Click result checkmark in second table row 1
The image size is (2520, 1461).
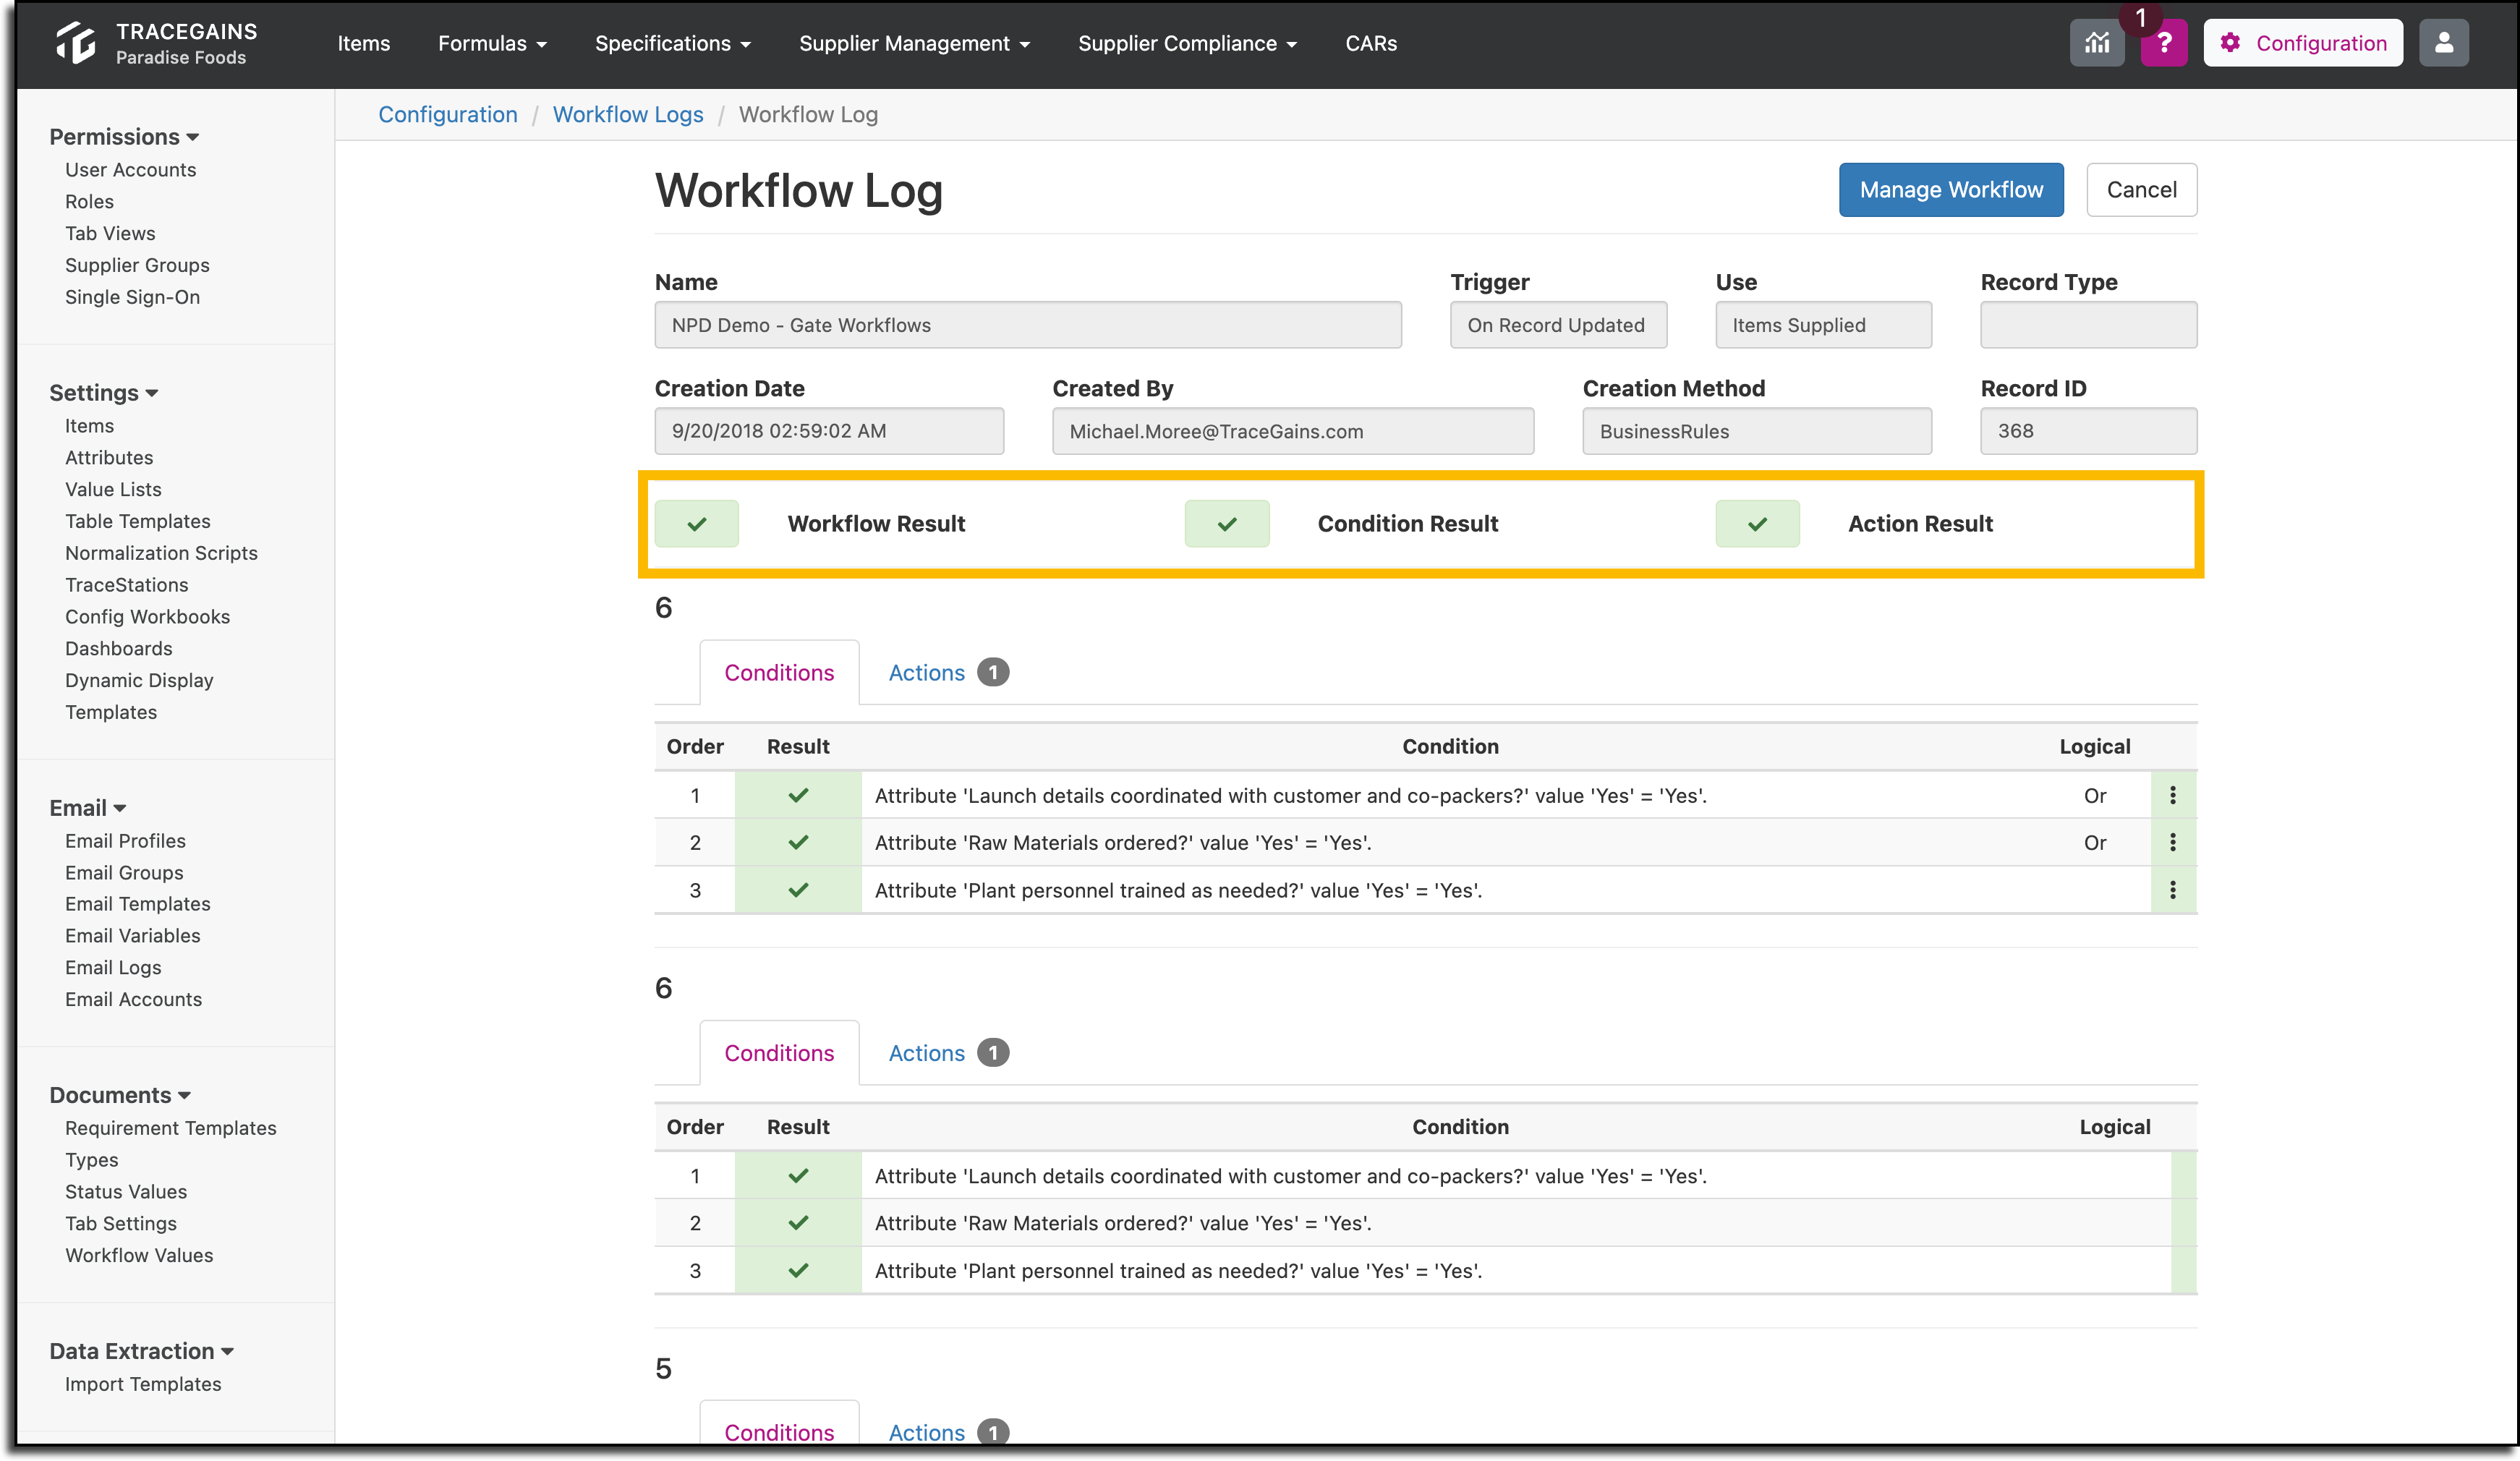pyautogui.click(x=797, y=1175)
